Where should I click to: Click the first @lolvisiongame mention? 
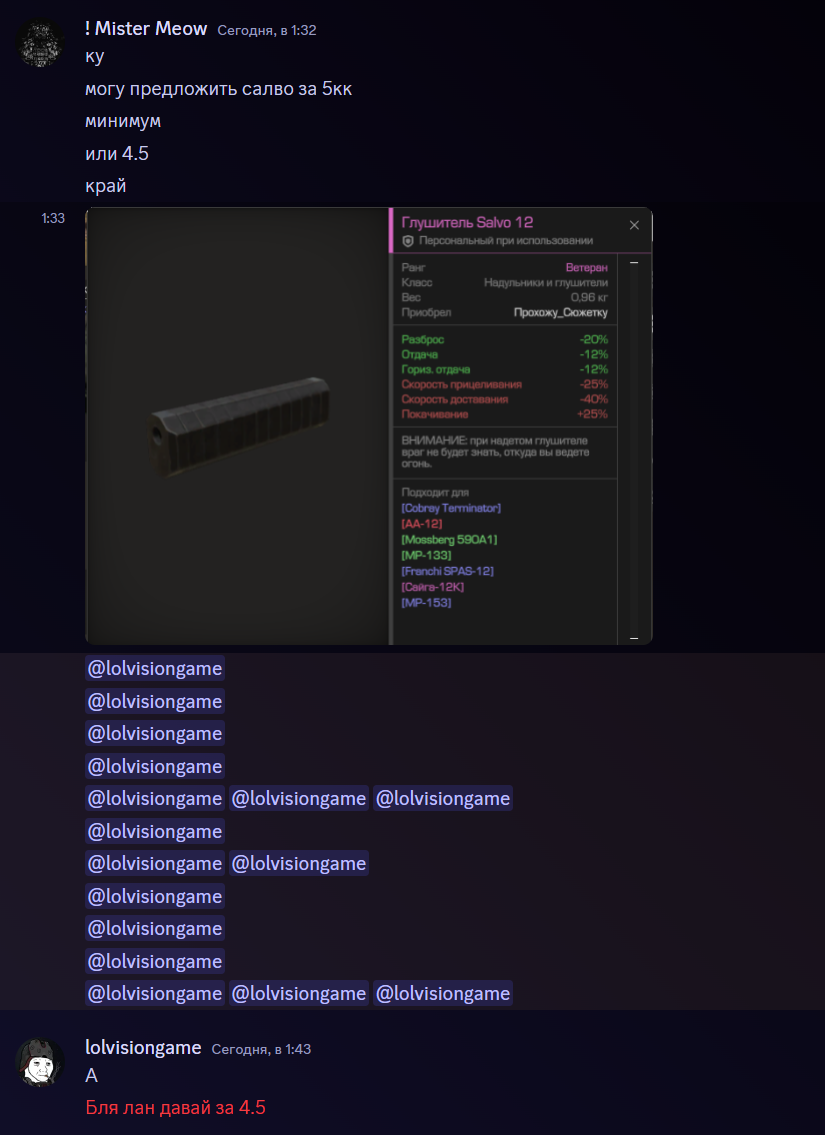[155, 668]
